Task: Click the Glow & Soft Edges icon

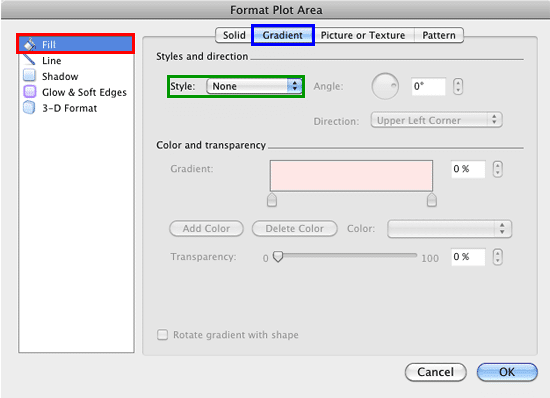Action: click(x=29, y=92)
